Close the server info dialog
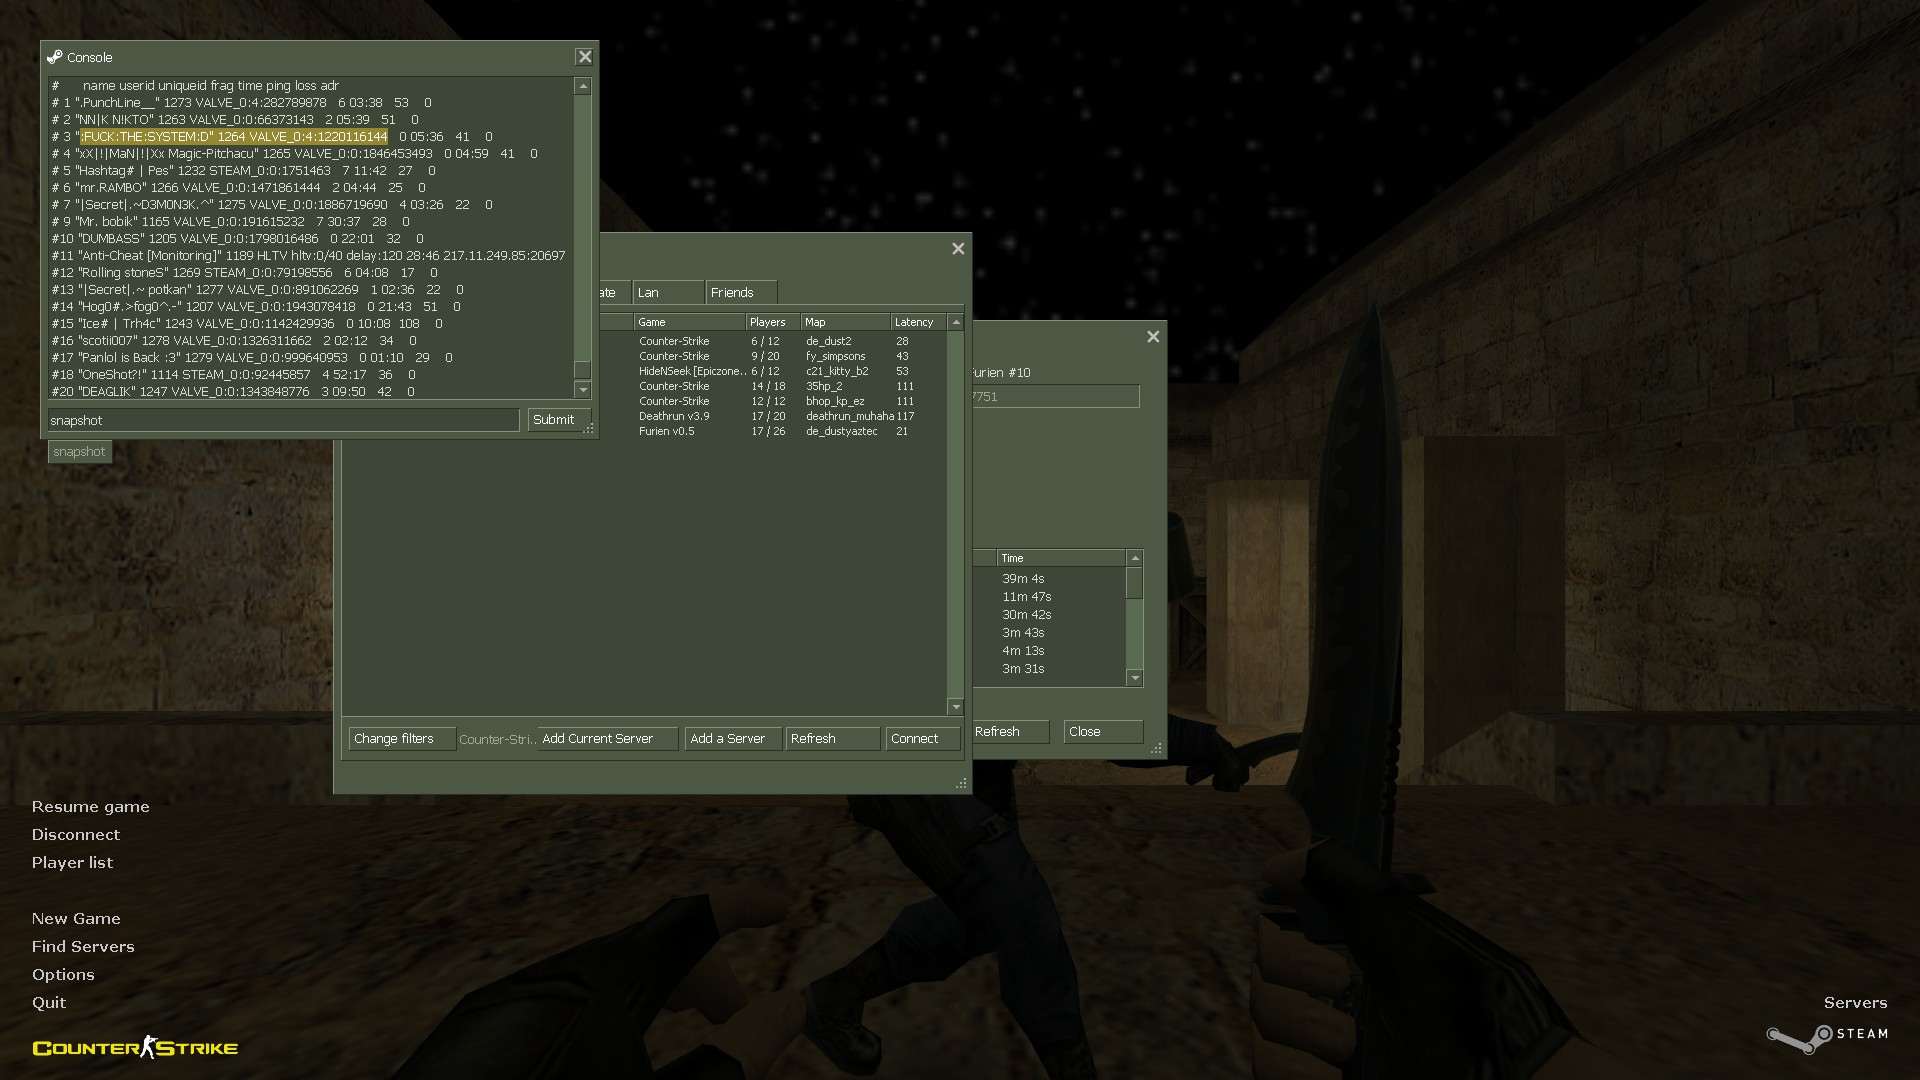 coord(1153,337)
